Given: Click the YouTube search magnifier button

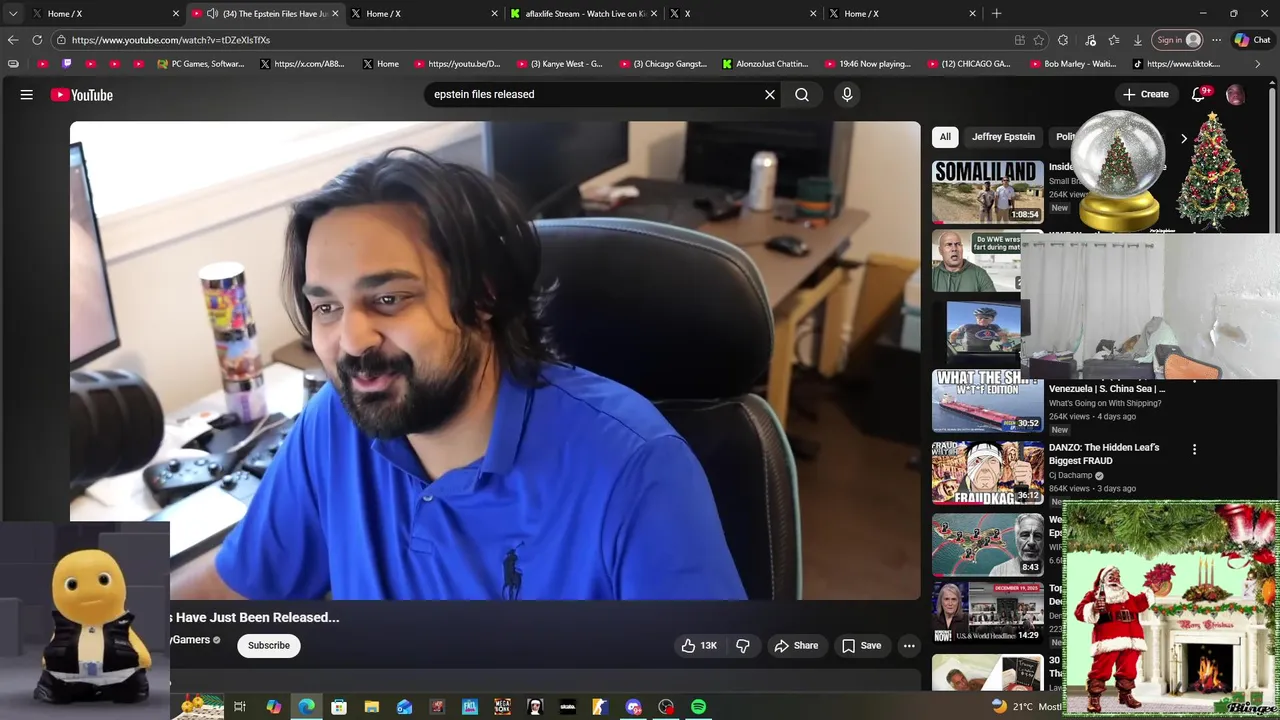Looking at the screenshot, I should click(802, 95).
